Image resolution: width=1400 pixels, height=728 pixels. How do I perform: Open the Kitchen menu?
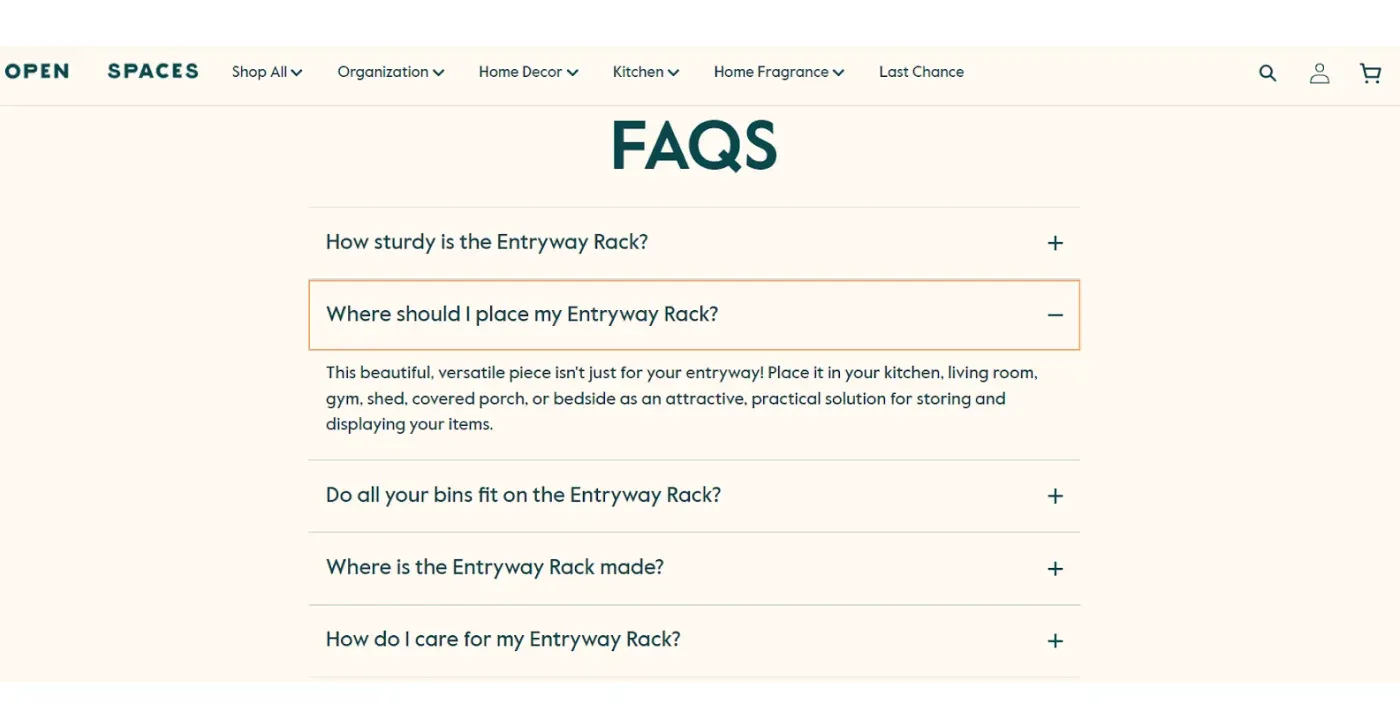click(x=645, y=72)
